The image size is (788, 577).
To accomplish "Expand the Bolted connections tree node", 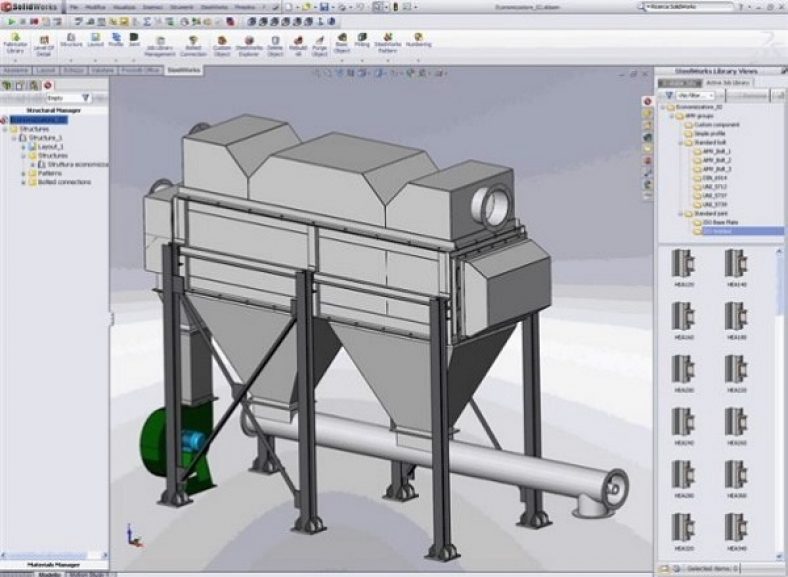I will click(x=23, y=182).
